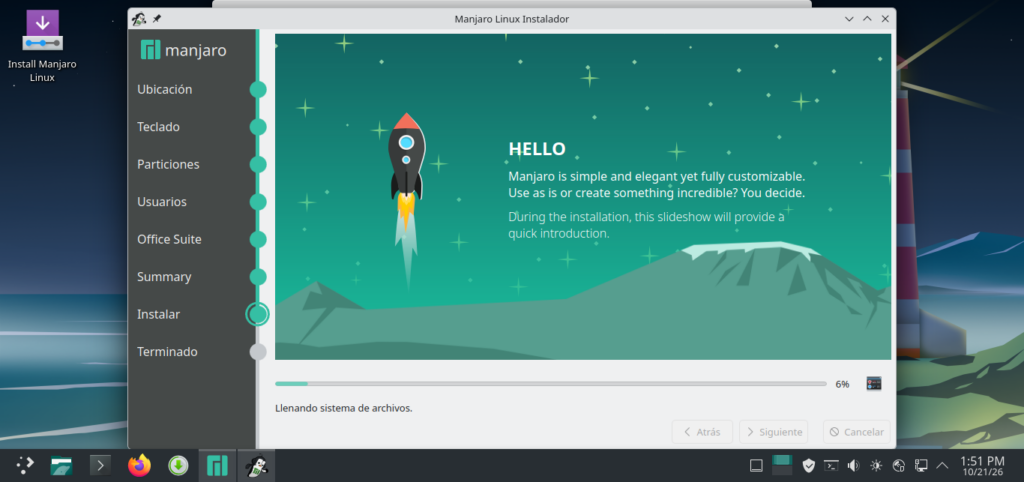Select the Particiones step in sidebar
1024x482 pixels.
(168, 165)
